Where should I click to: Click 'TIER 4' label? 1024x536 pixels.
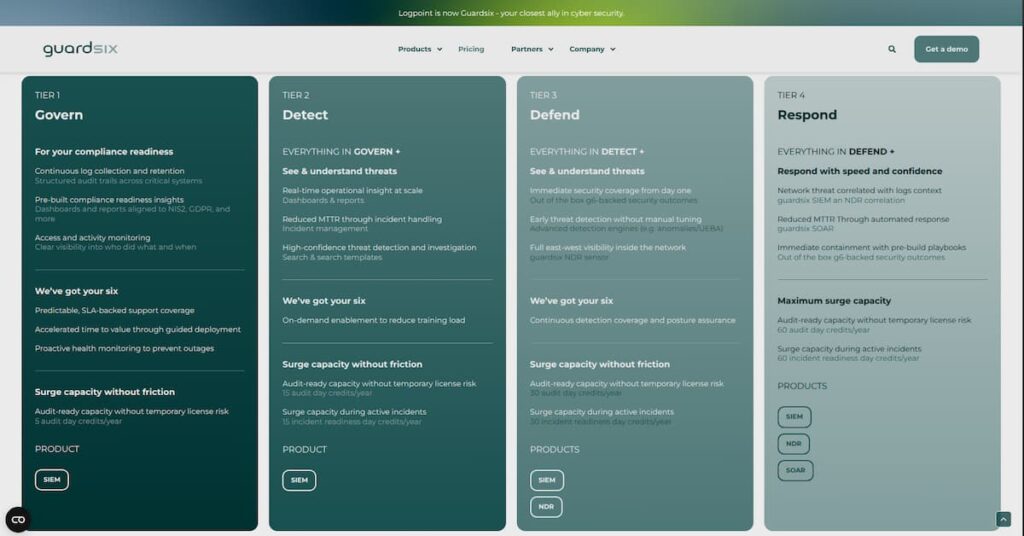coord(791,95)
